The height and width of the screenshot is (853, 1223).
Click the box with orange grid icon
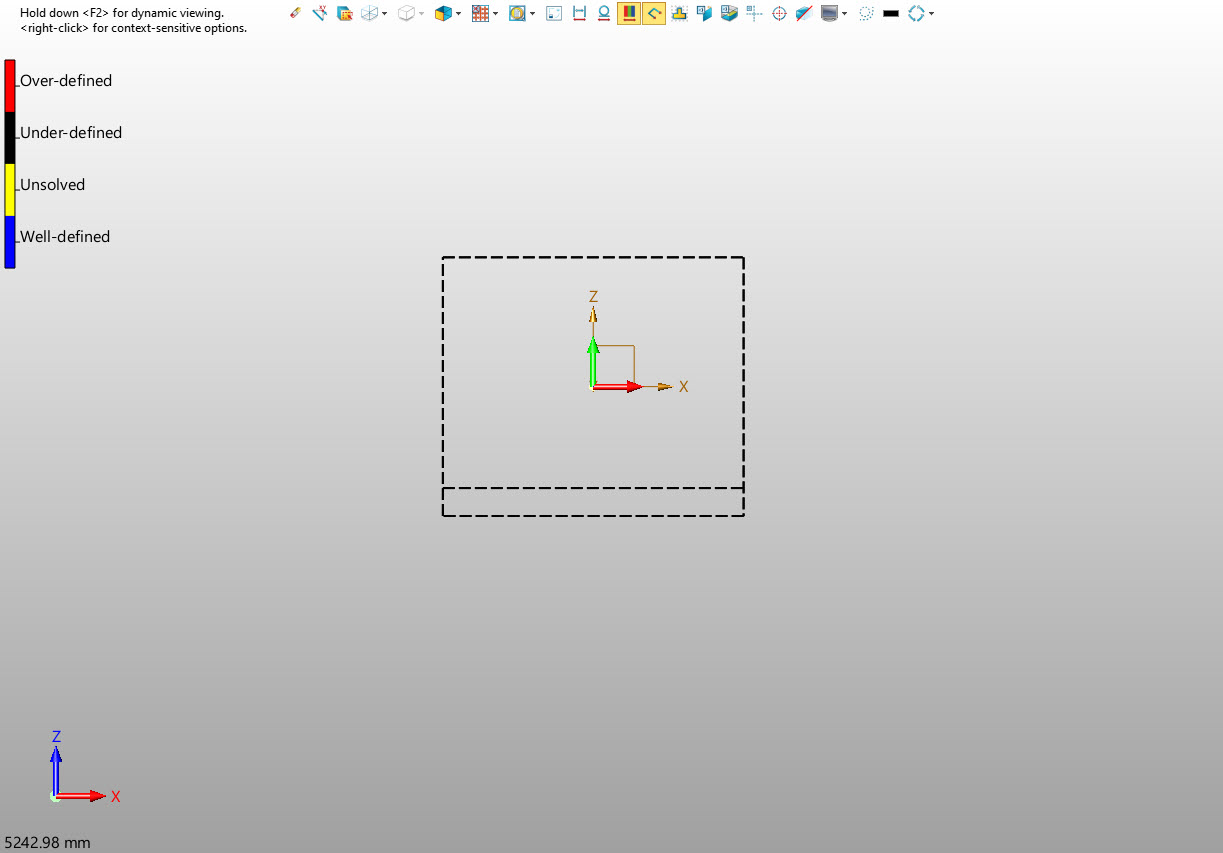[345, 13]
